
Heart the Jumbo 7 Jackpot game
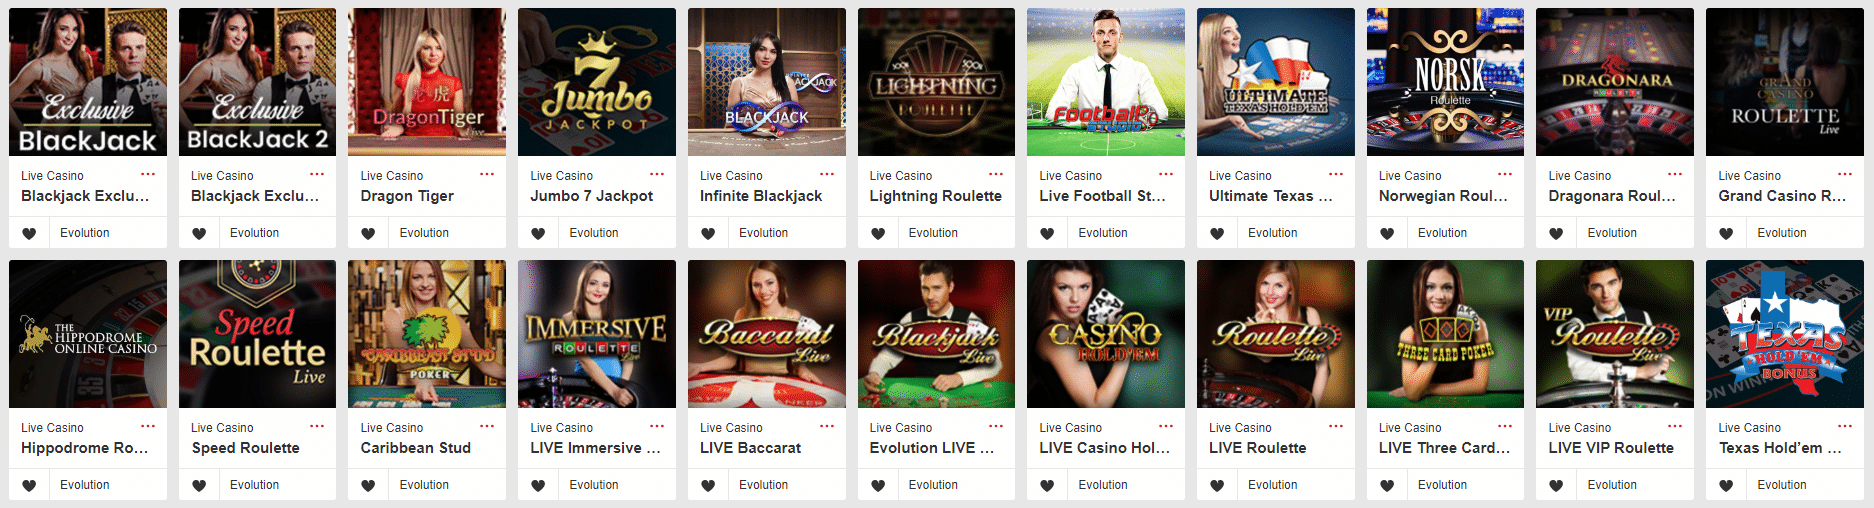tap(538, 234)
